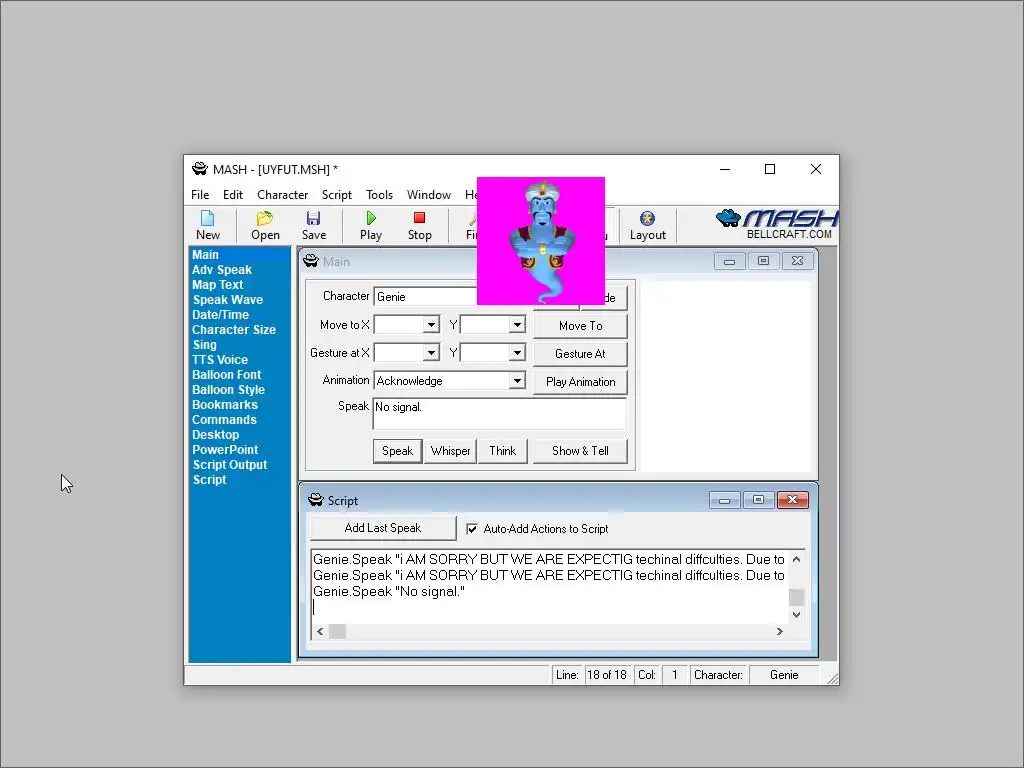Viewport: 1024px width, 768px height.
Task: Click the Script window title icon
Action: (x=315, y=500)
